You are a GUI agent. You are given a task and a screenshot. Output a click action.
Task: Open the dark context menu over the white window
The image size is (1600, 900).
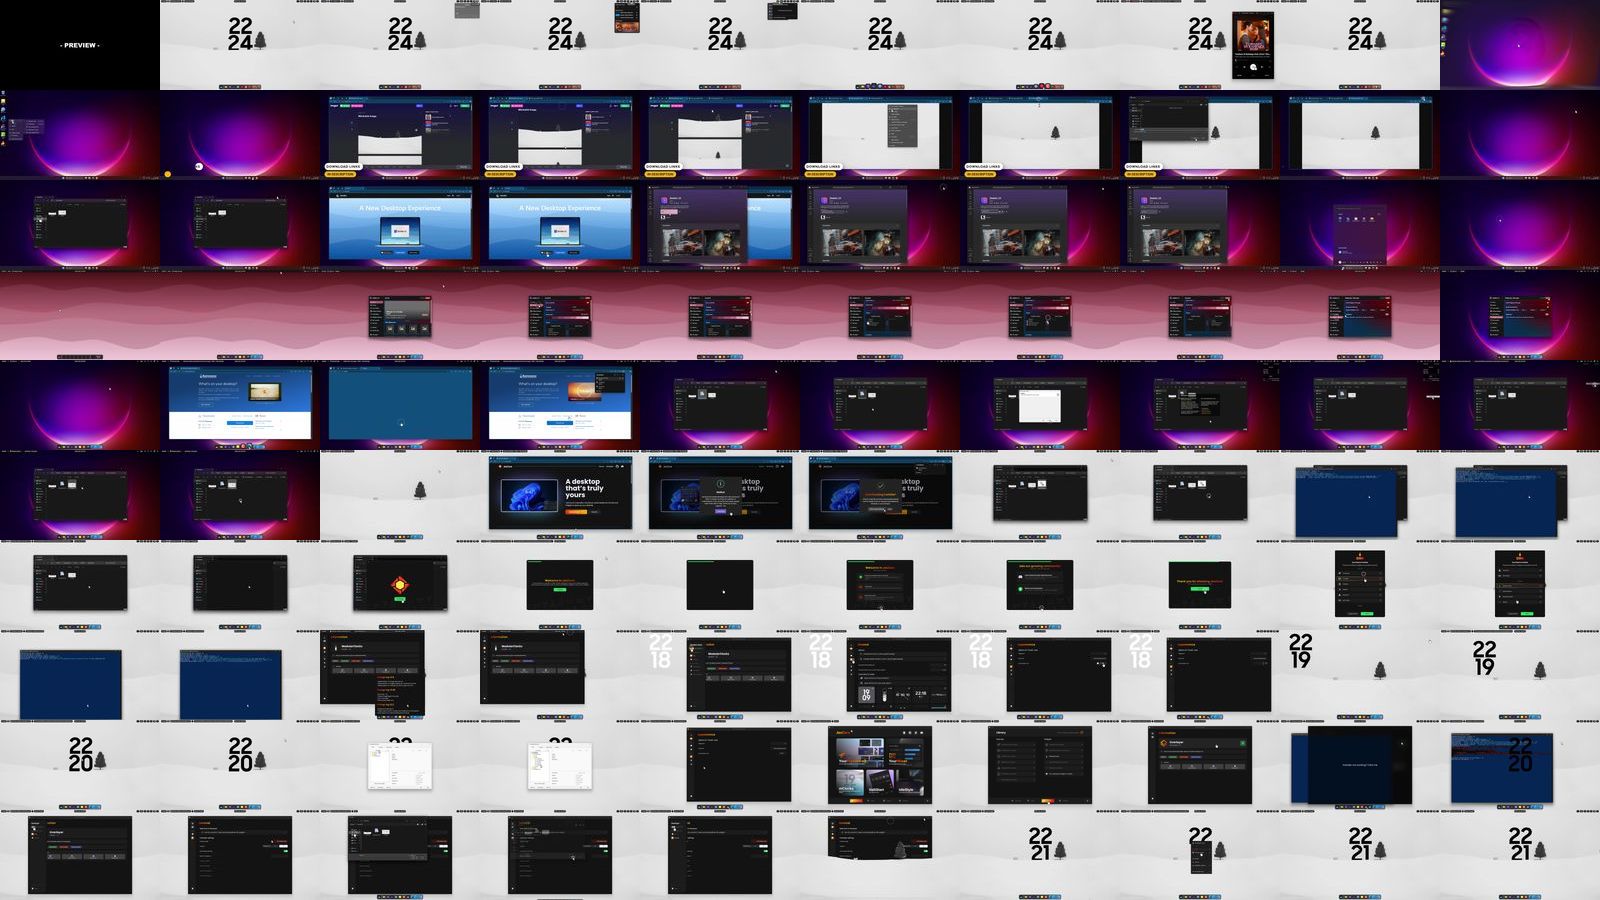point(902,125)
